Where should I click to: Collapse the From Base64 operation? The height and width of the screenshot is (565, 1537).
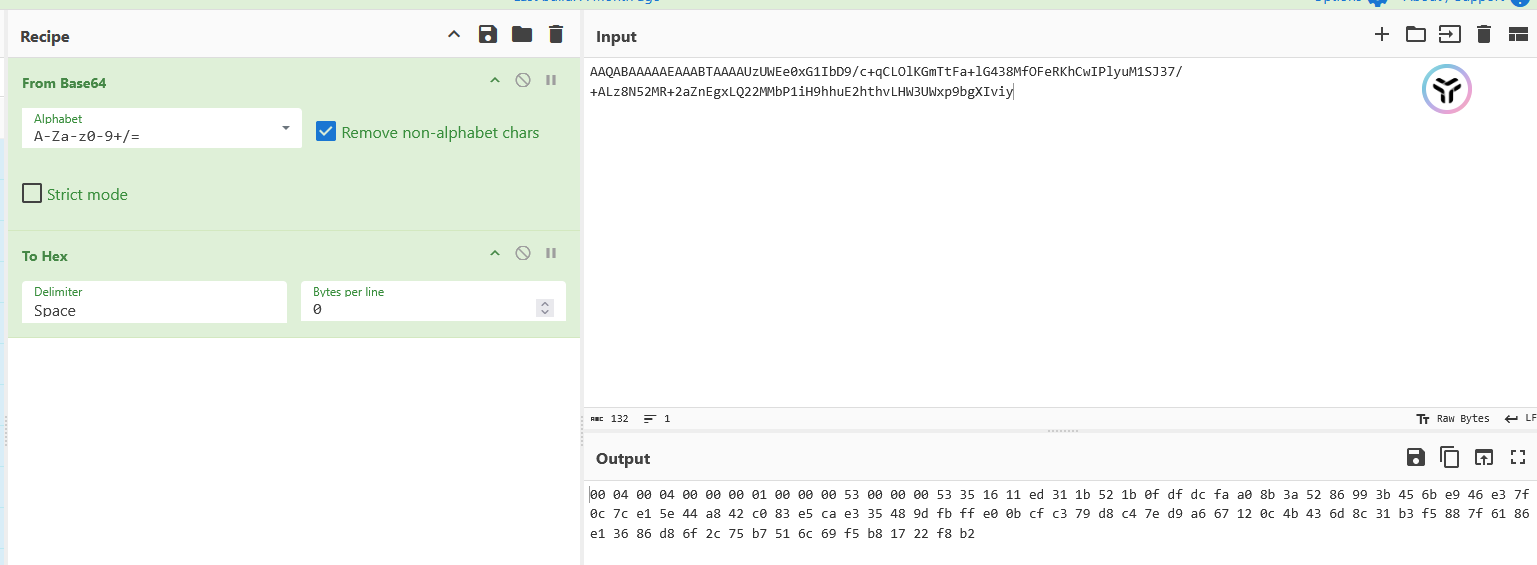click(494, 81)
